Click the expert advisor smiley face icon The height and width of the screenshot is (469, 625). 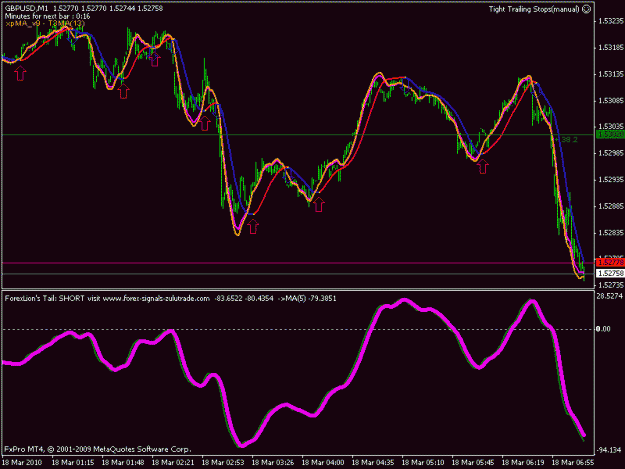click(587, 9)
